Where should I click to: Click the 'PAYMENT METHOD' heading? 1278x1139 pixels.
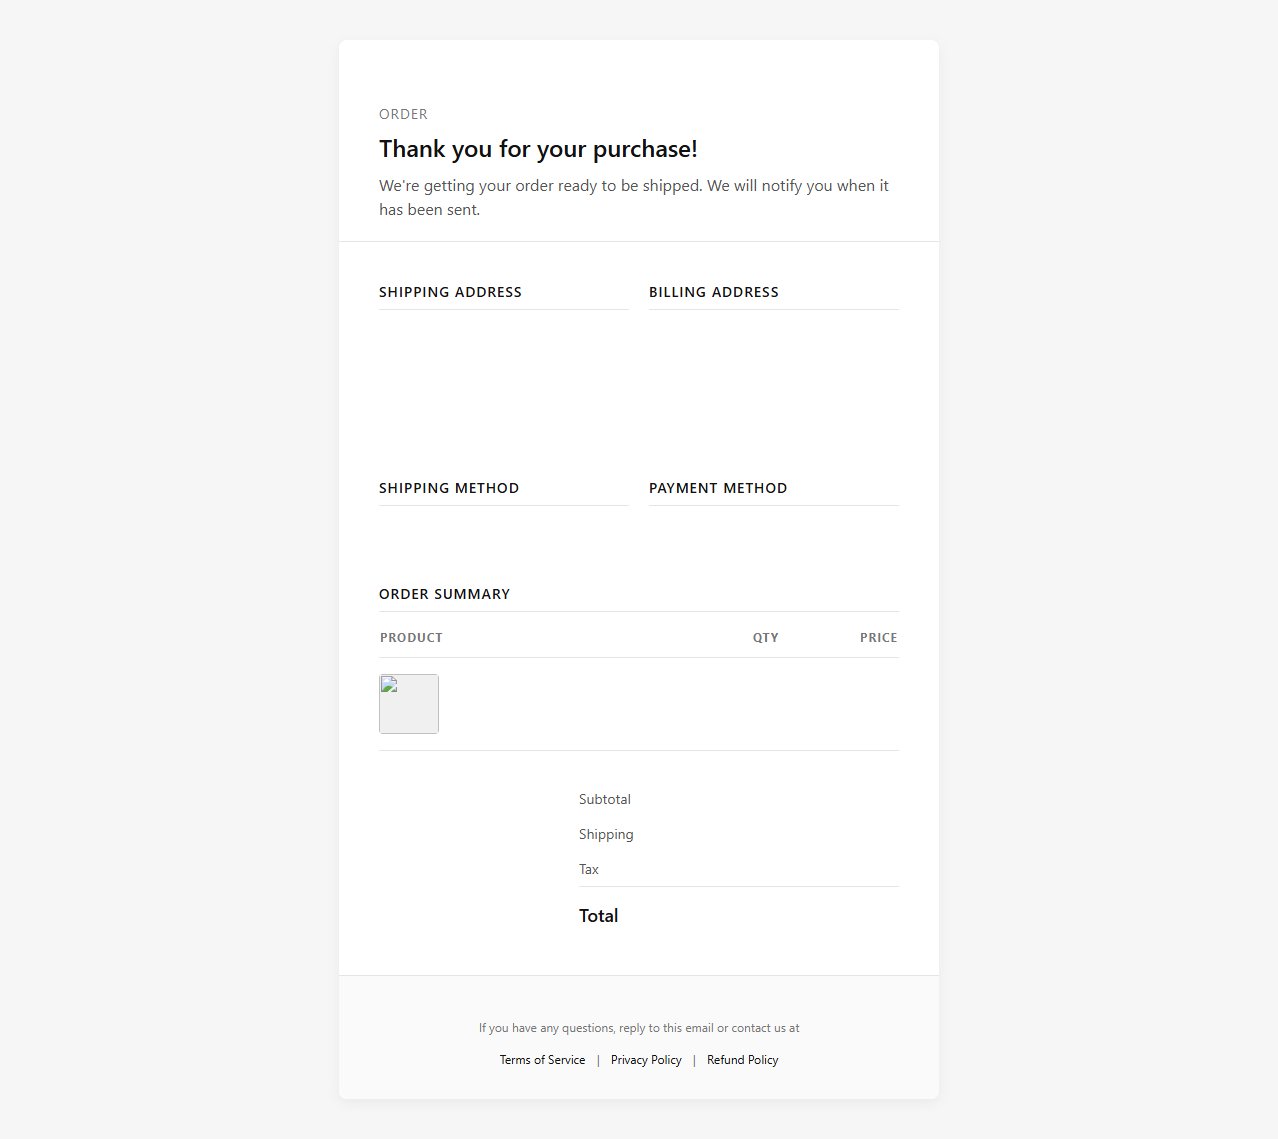[718, 488]
